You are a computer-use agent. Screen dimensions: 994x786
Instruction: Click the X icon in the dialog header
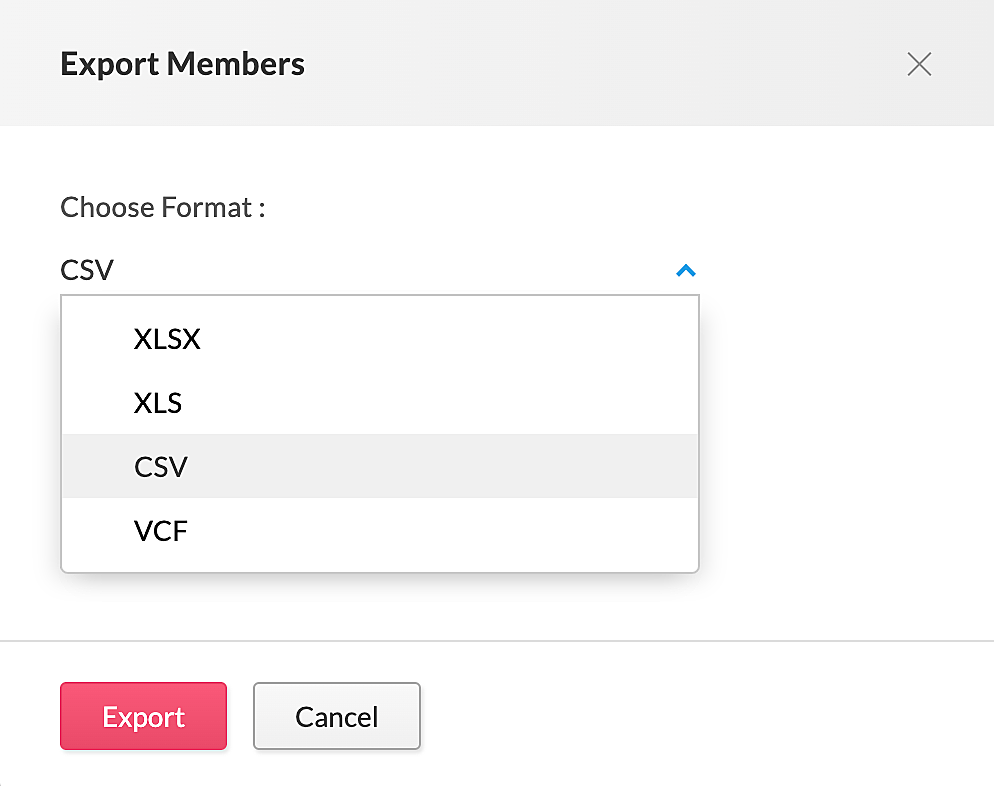coord(918,65)
